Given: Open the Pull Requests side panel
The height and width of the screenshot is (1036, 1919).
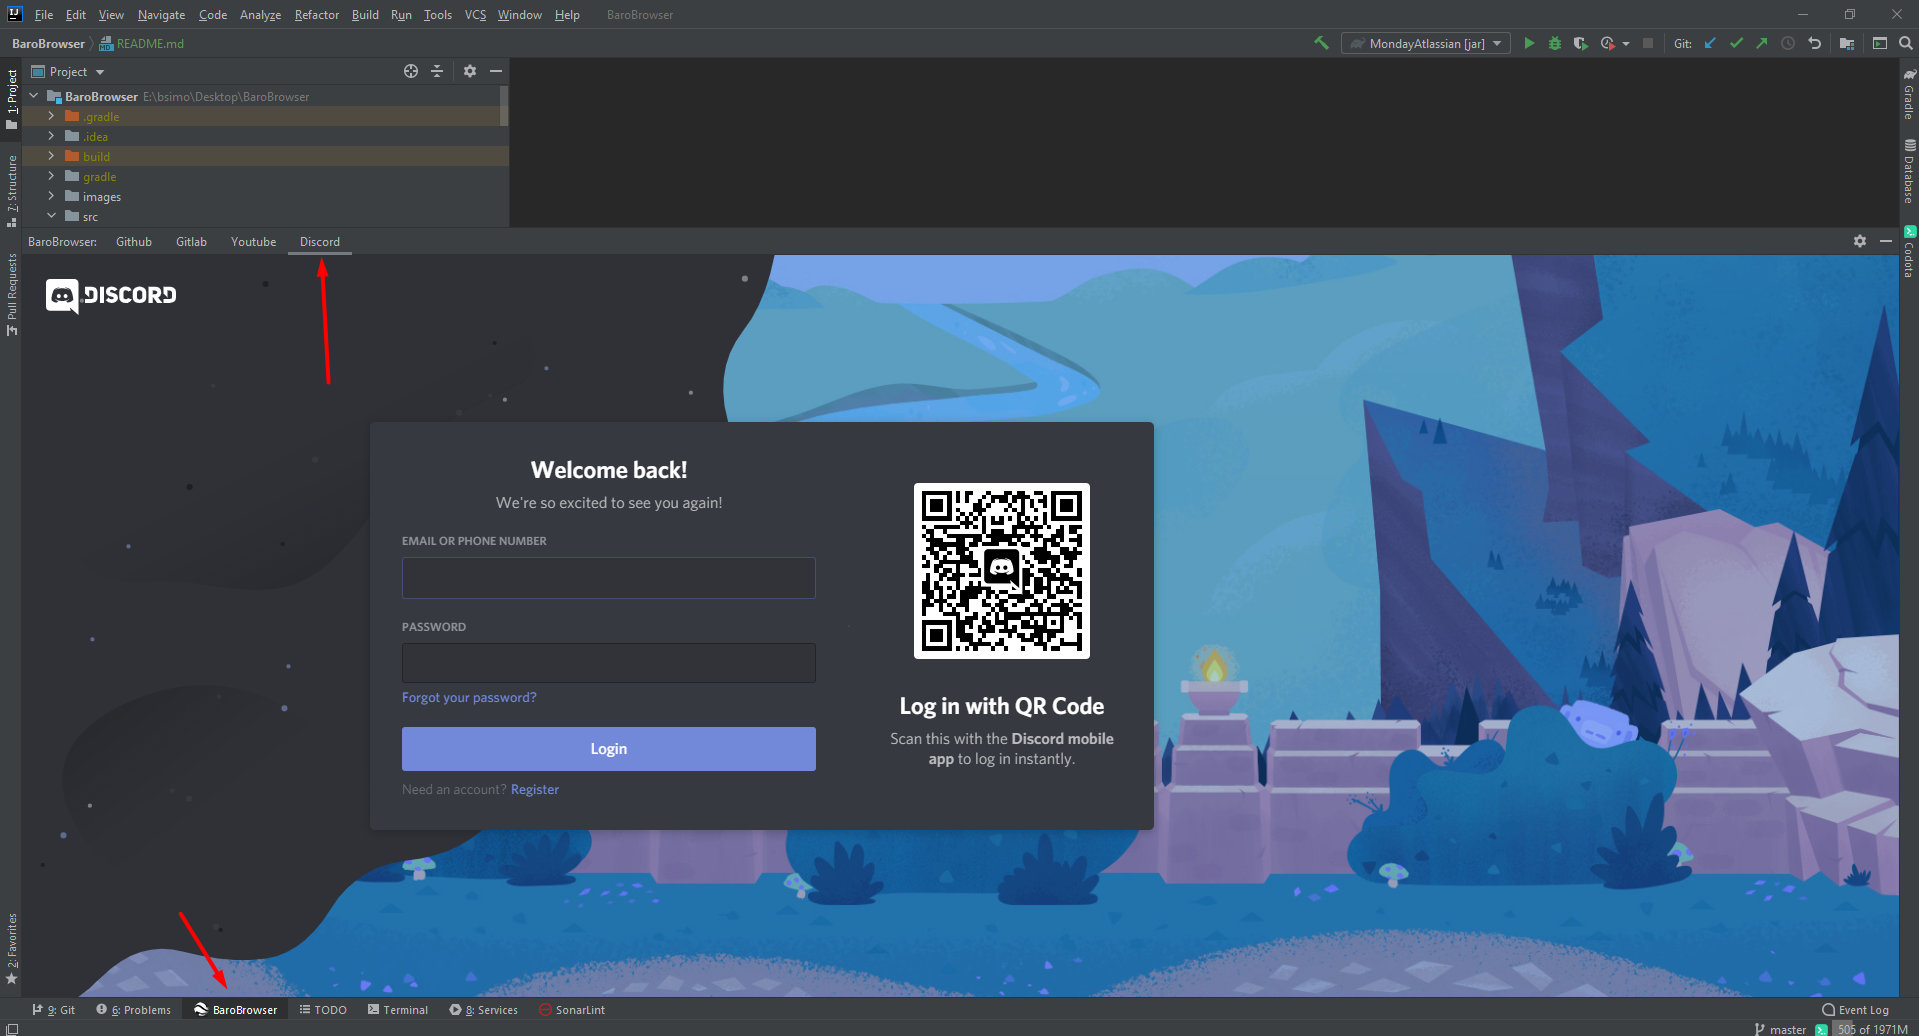Looking at the screenshot, I should coord(12,295).
